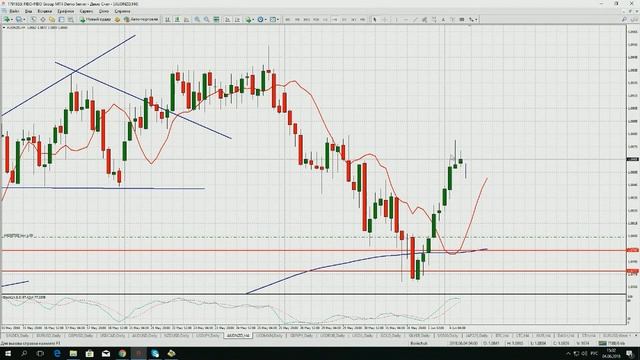Image resolution: width=640 pixels, height=360 pixels.
Task: Open MetaEditor via the yellow icon
Action: pos(117,19)
